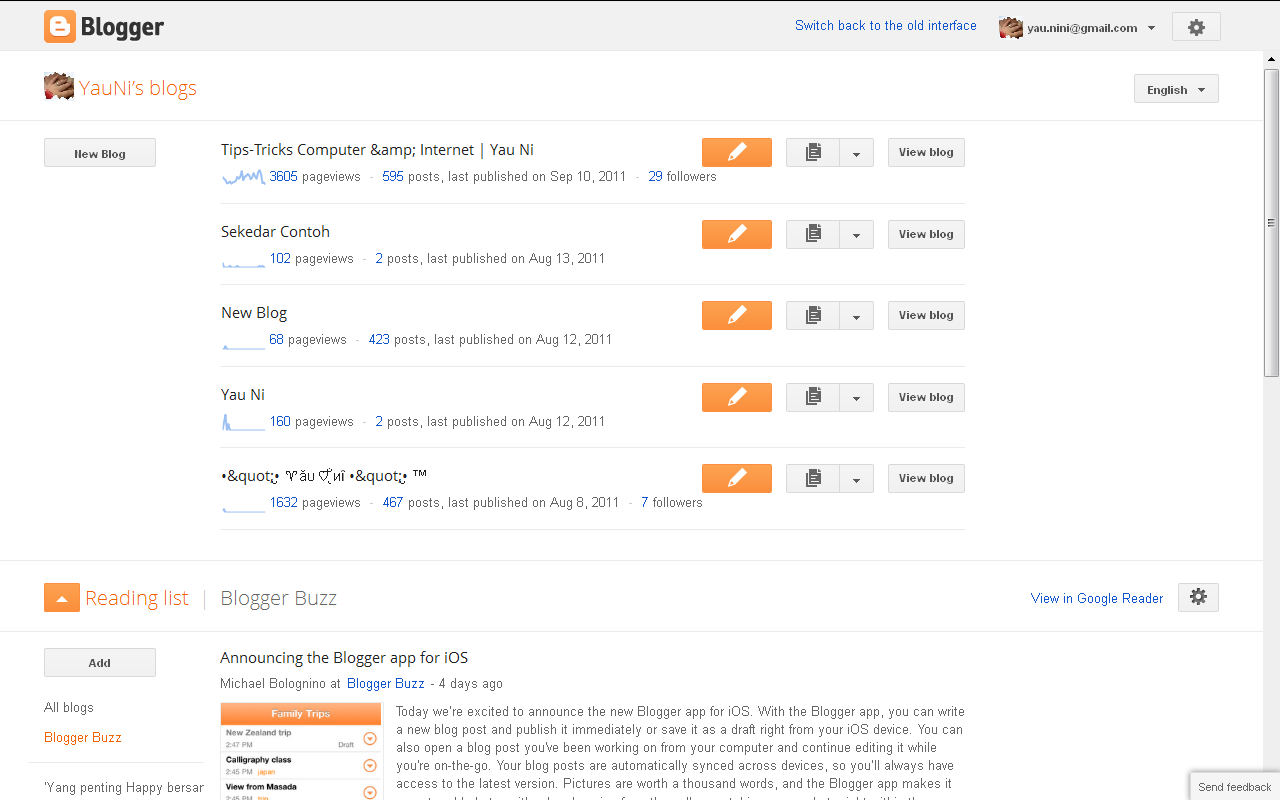Open Sekedar Contoh blog title

(x=275, y=231)
